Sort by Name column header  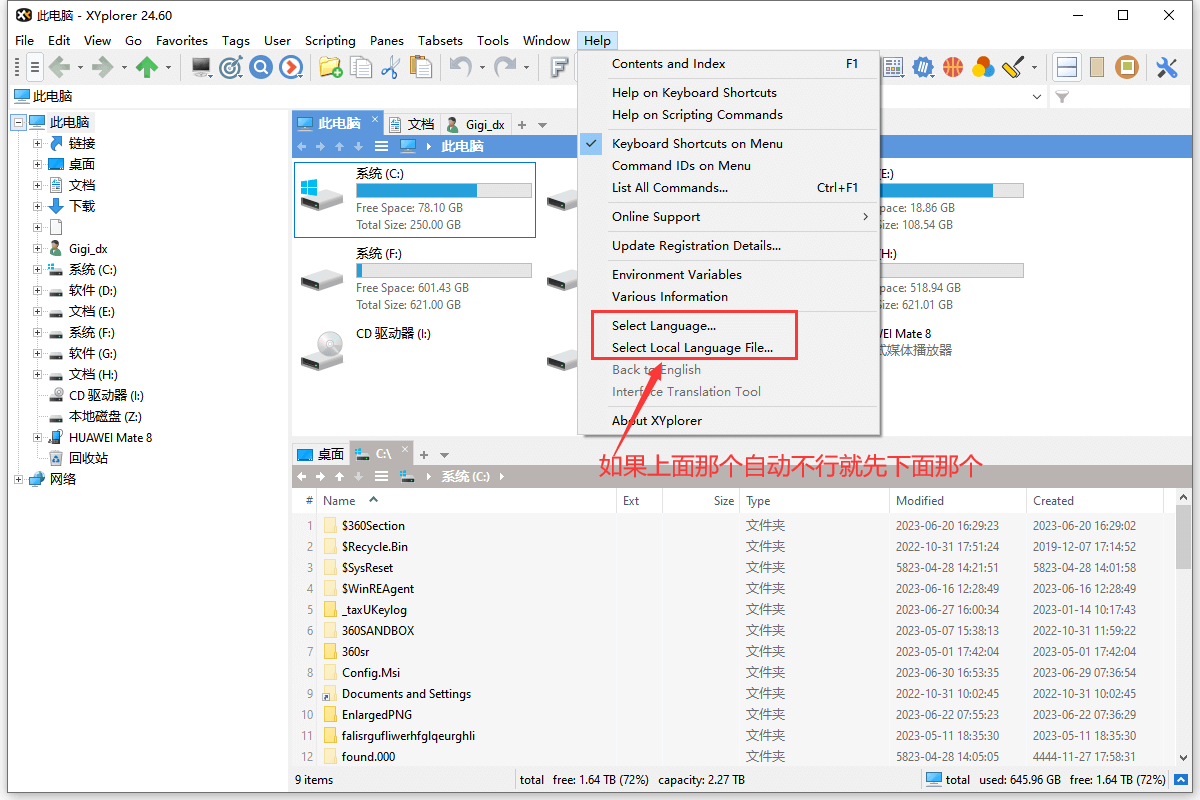coord(466,501)
